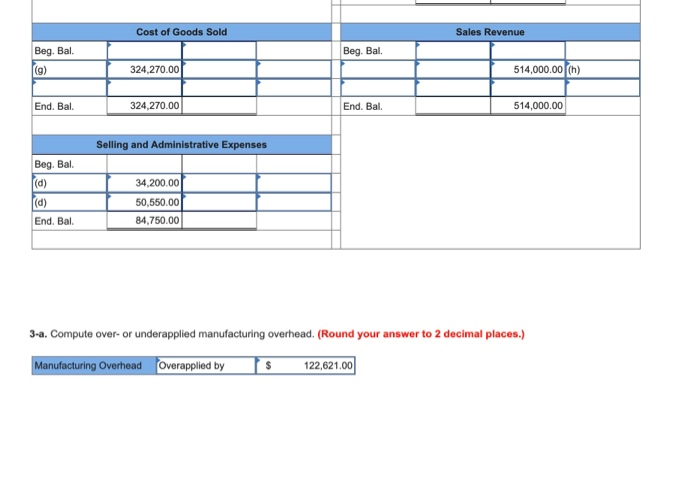Click the Cost of Goods Sold header
This screenshot has width=700, height=490.
(182, 32)
